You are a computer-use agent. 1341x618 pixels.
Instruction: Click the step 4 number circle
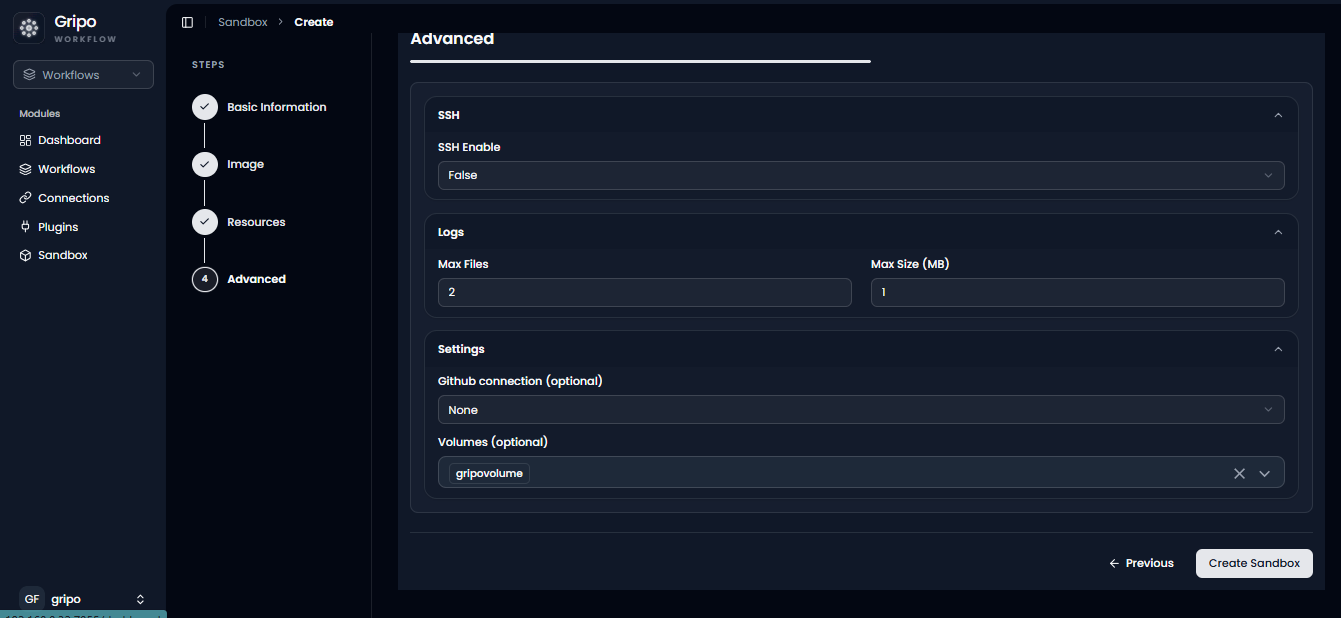(x=205, y=279)
